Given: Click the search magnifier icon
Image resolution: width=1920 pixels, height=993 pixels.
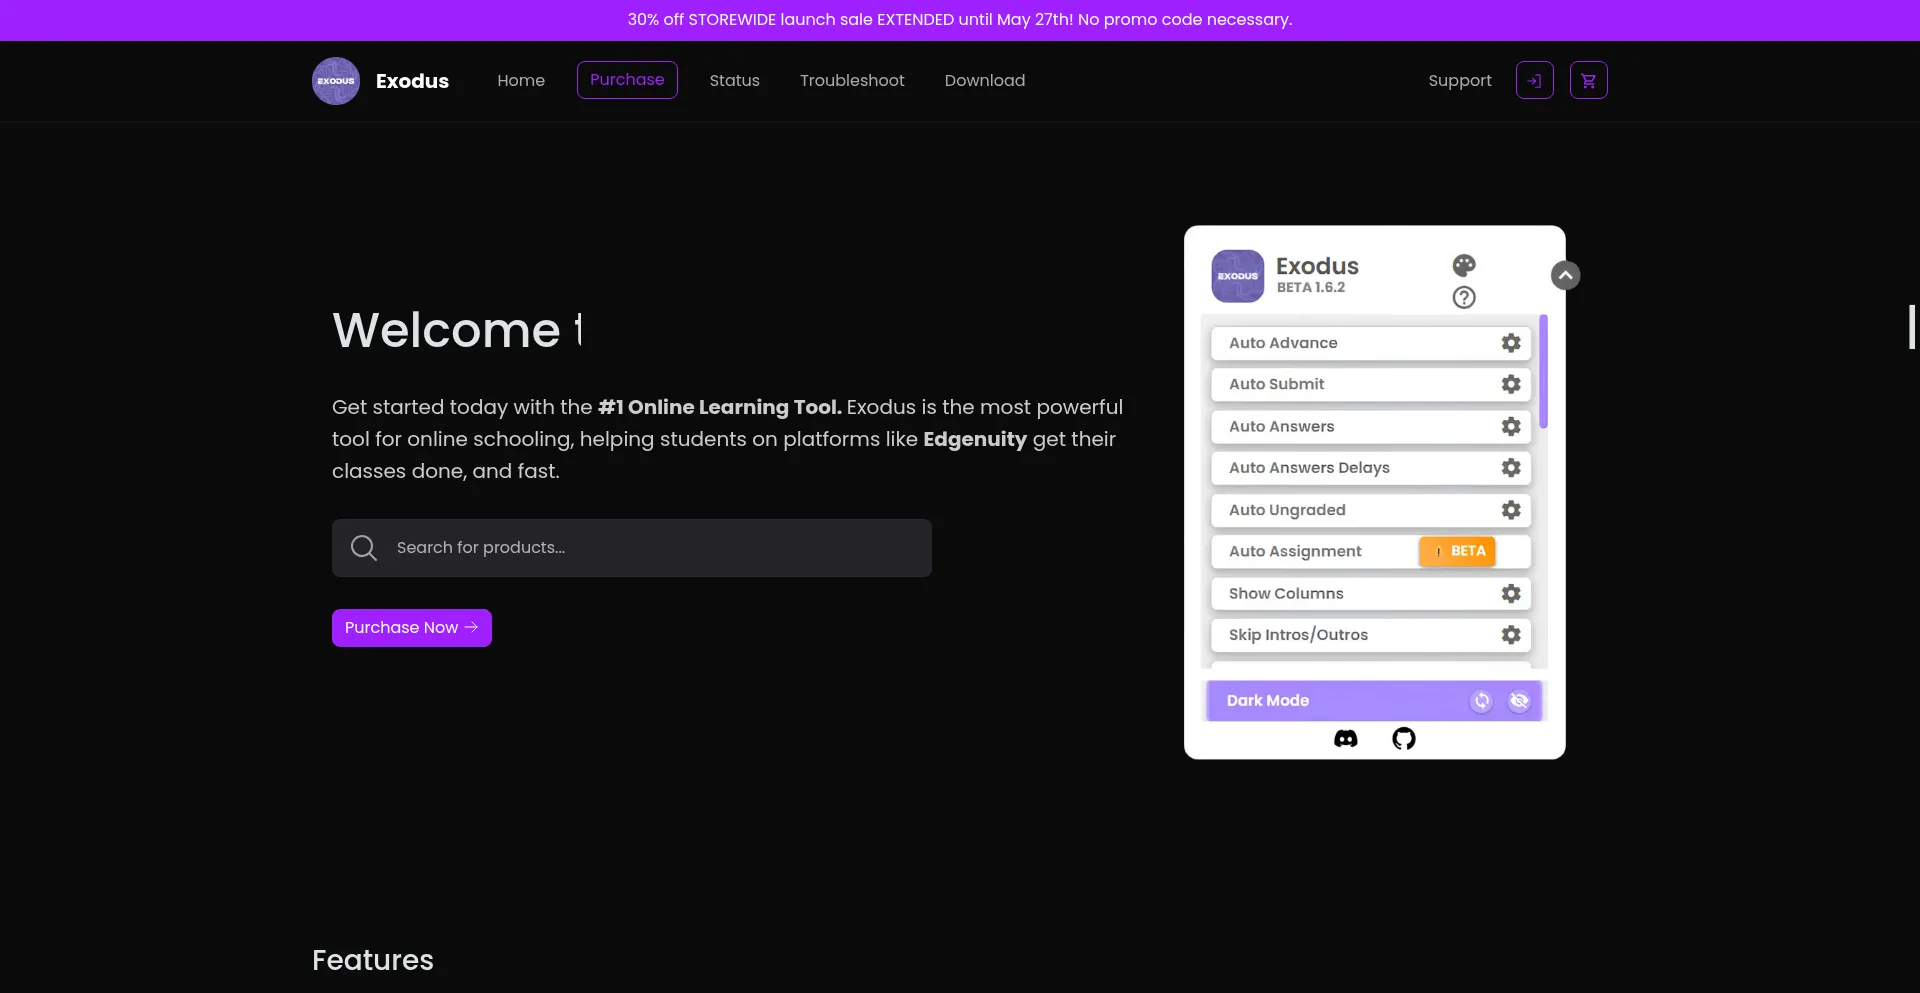Looking at the screenshot, I should (364, 548).
